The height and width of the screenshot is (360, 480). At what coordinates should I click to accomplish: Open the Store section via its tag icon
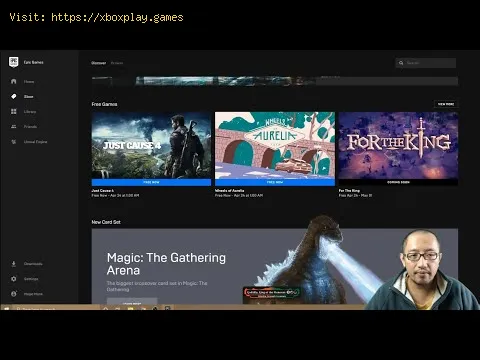click(14, 96)
